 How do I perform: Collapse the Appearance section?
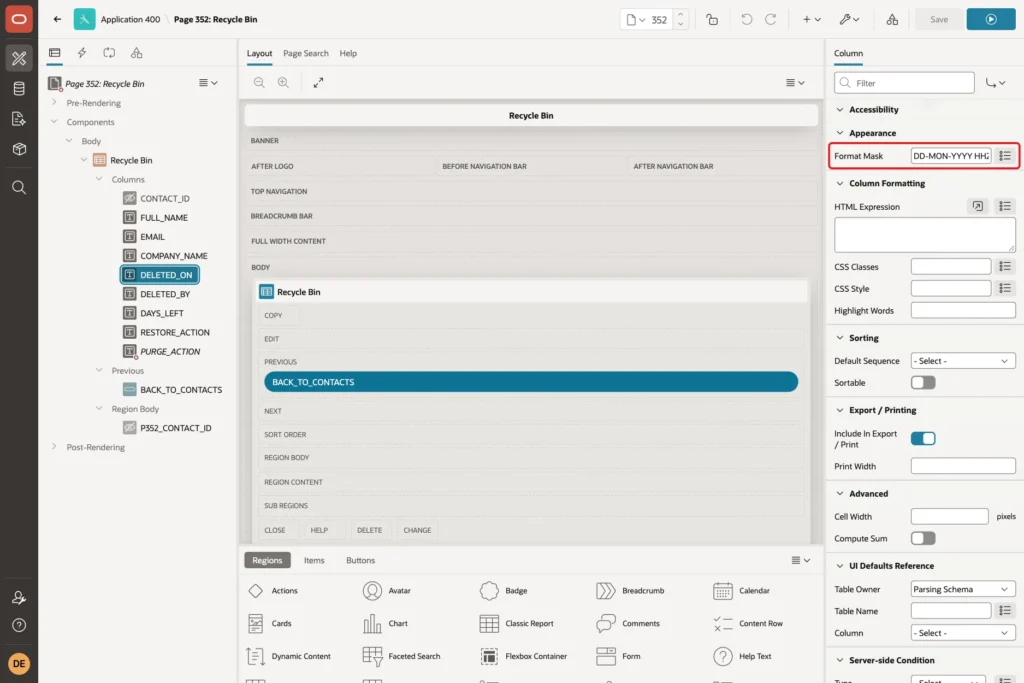(840, 133)
